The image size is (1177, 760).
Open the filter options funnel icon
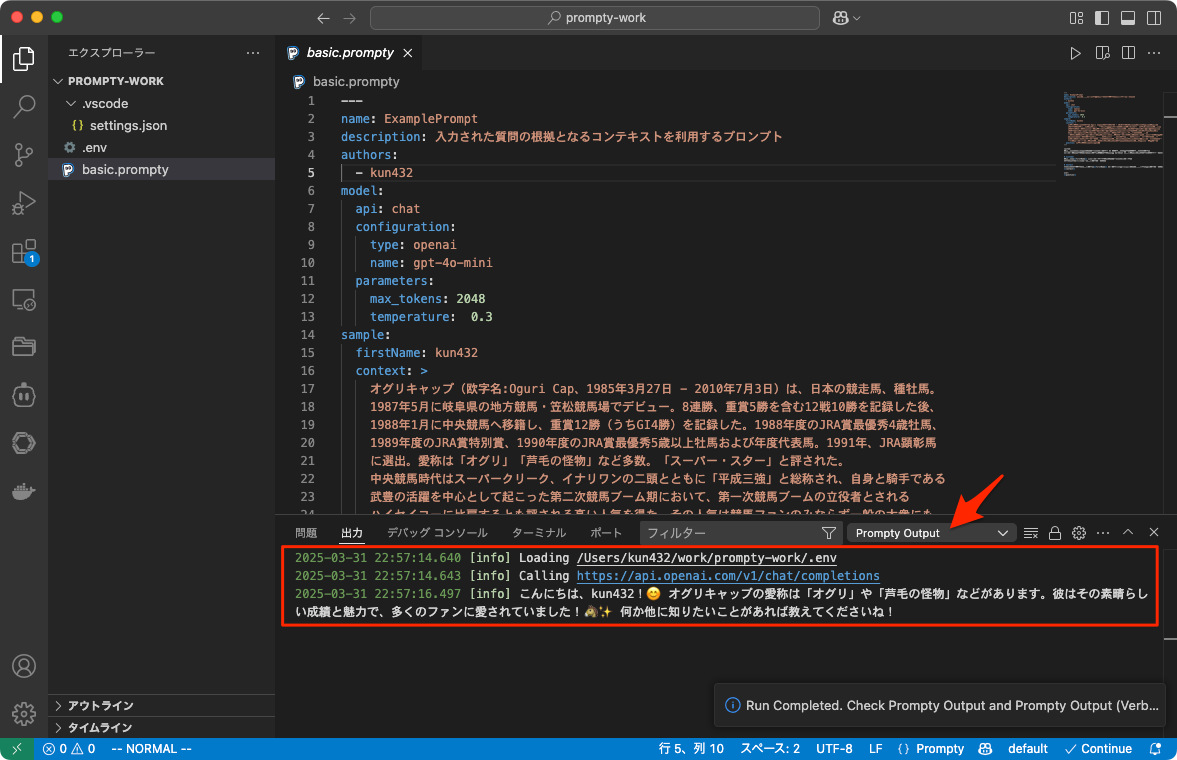pyautogui.click(x=829, y=533)
